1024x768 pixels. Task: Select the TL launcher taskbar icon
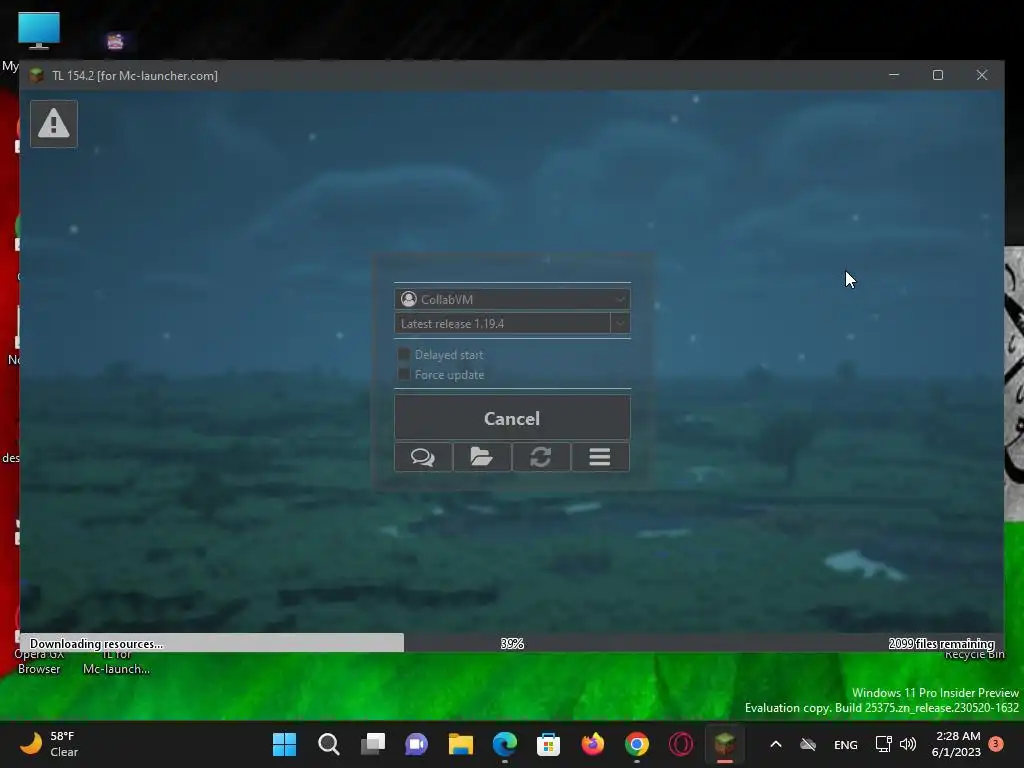(x=725, y=744)
